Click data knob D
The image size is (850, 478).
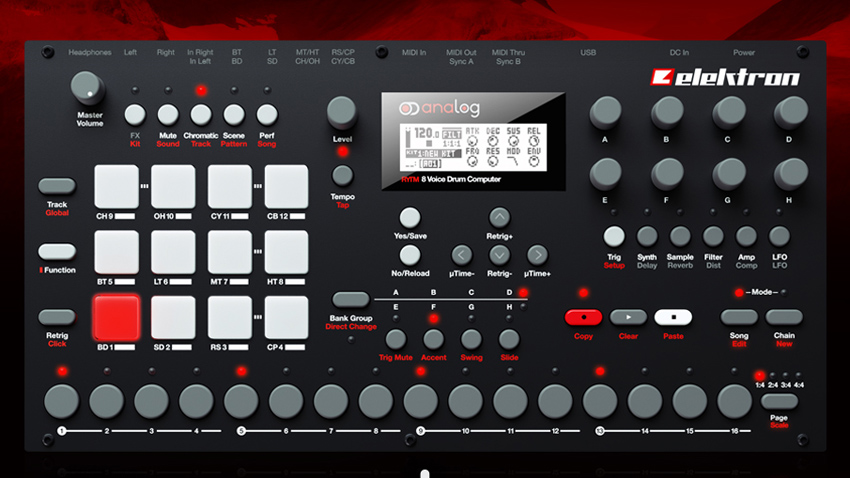[x=790, y=112]
